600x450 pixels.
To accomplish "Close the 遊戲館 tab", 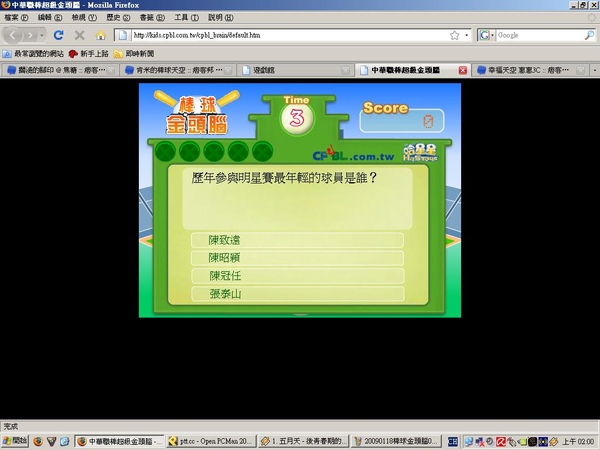I will tap(345, 70).
